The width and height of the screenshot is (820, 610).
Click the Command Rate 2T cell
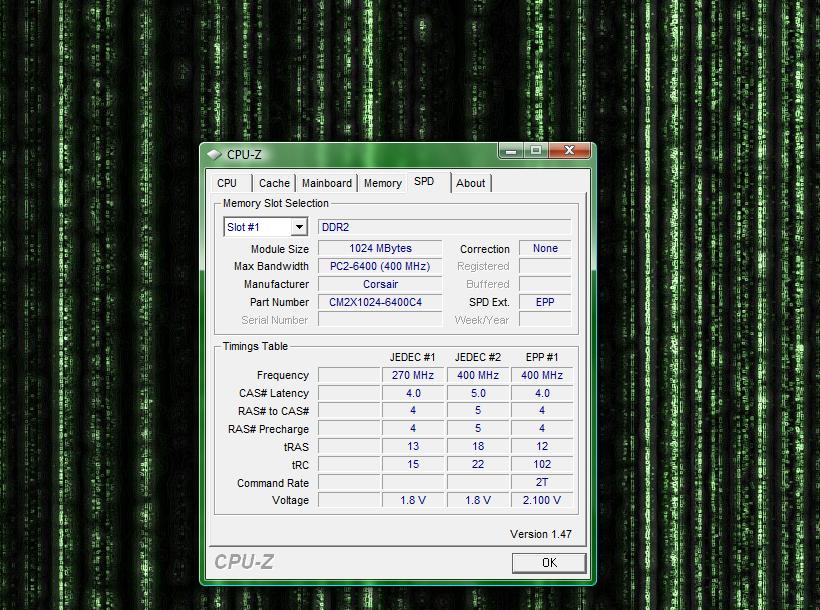click(542, 482)
